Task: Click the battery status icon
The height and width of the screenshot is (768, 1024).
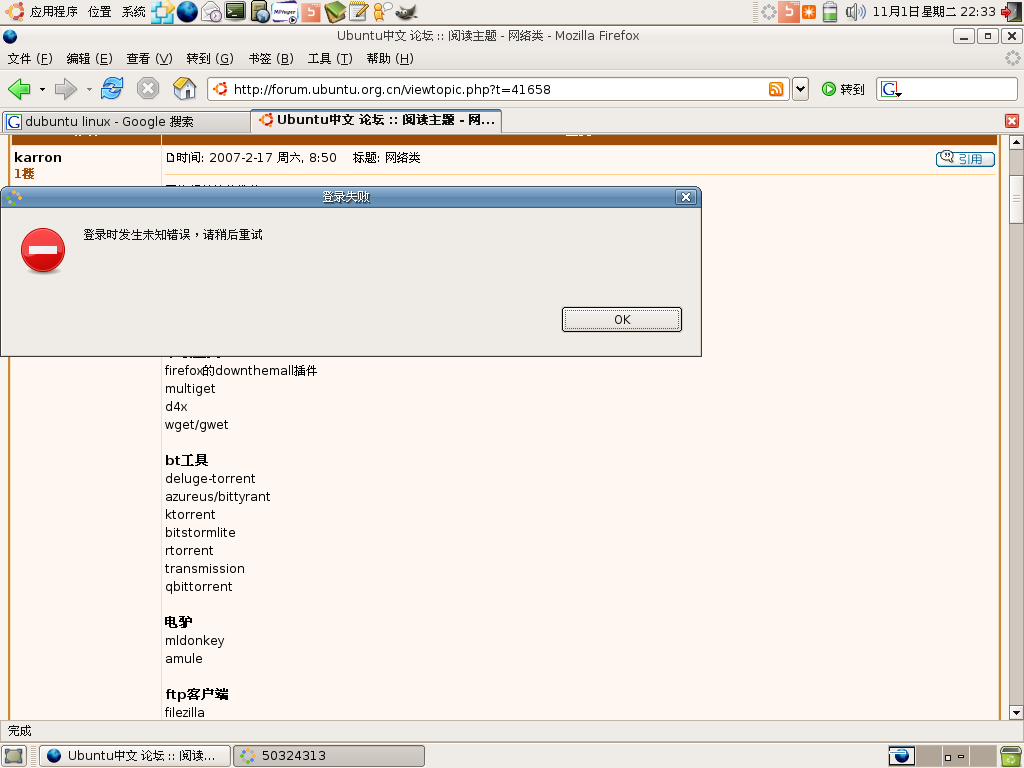Action: pos(829,12)
